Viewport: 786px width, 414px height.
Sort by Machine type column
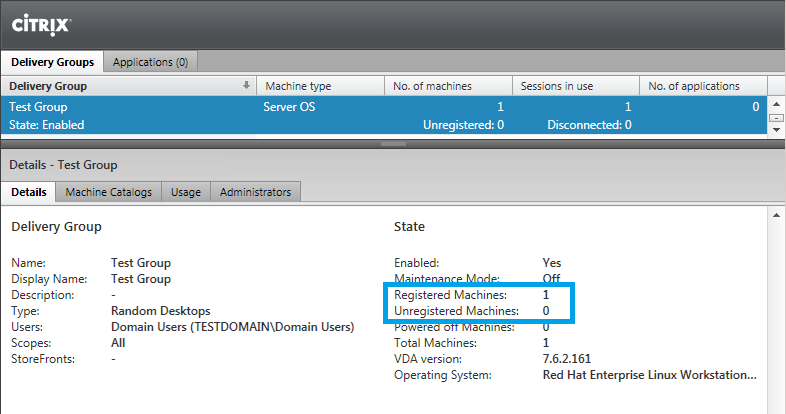[320, 86]
